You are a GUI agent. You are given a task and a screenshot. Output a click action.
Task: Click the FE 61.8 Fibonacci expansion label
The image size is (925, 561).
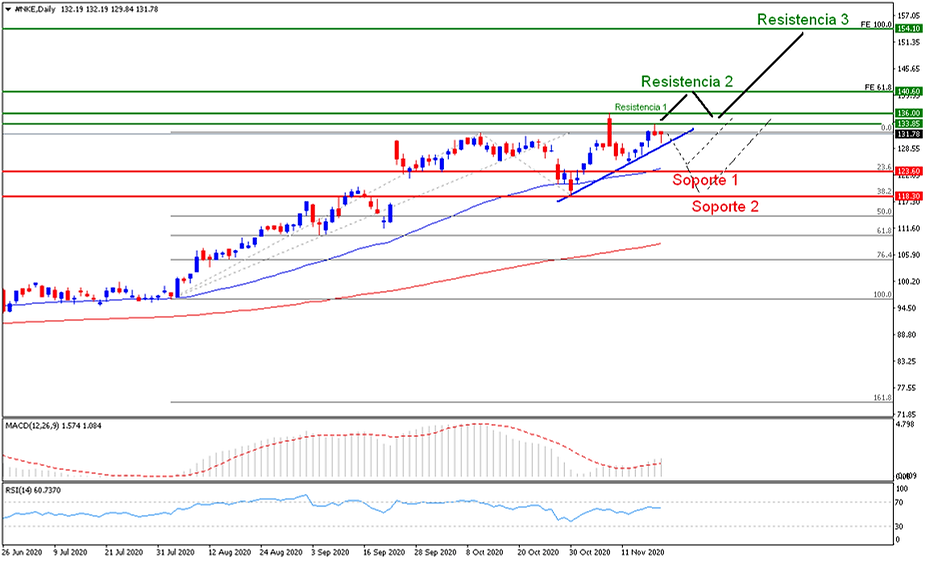pos(878,87)
